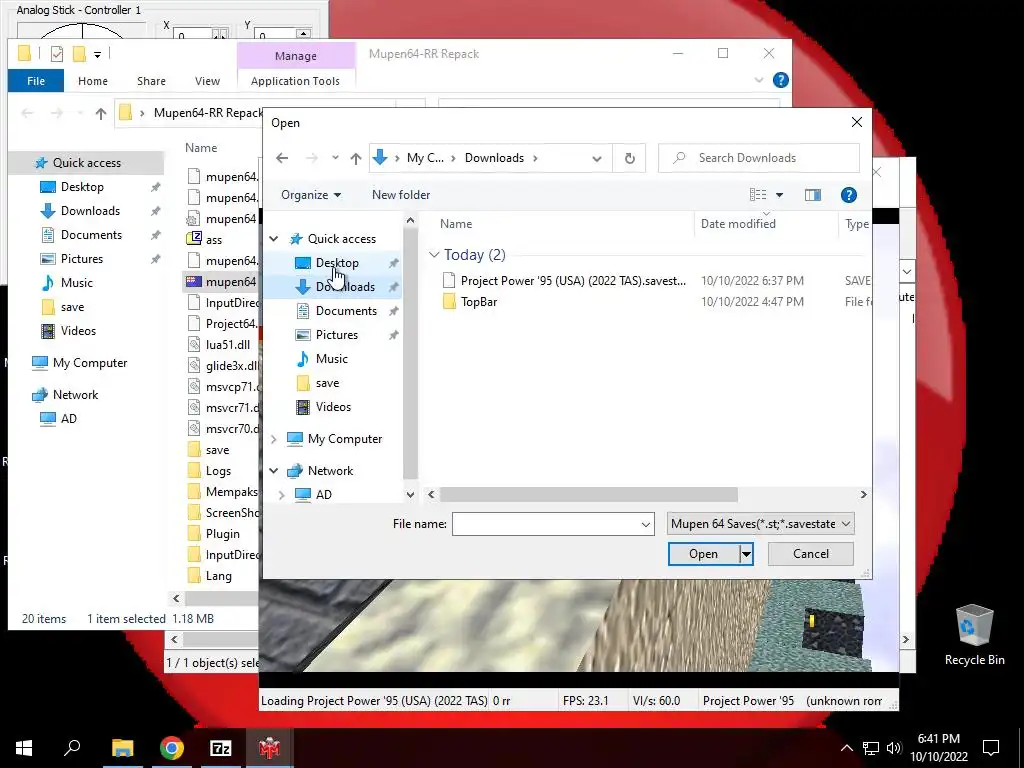Image resolution: width=1024 pixels, height=768 pixels.
Task: Select Music in Open dialog sidebar
Action: (x=331, y=359)
